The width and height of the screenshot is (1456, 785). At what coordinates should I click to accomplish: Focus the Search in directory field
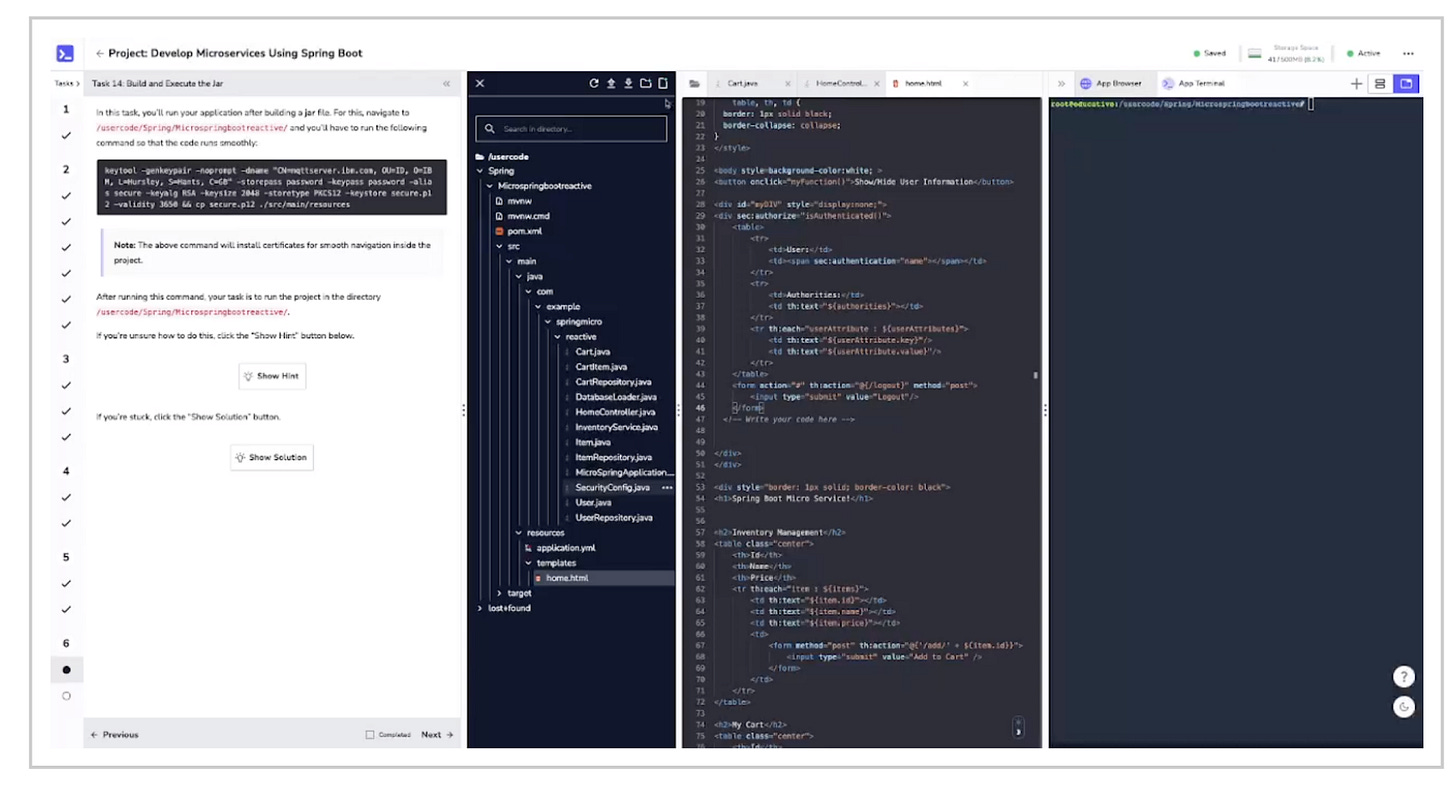(x=571, y=129)
